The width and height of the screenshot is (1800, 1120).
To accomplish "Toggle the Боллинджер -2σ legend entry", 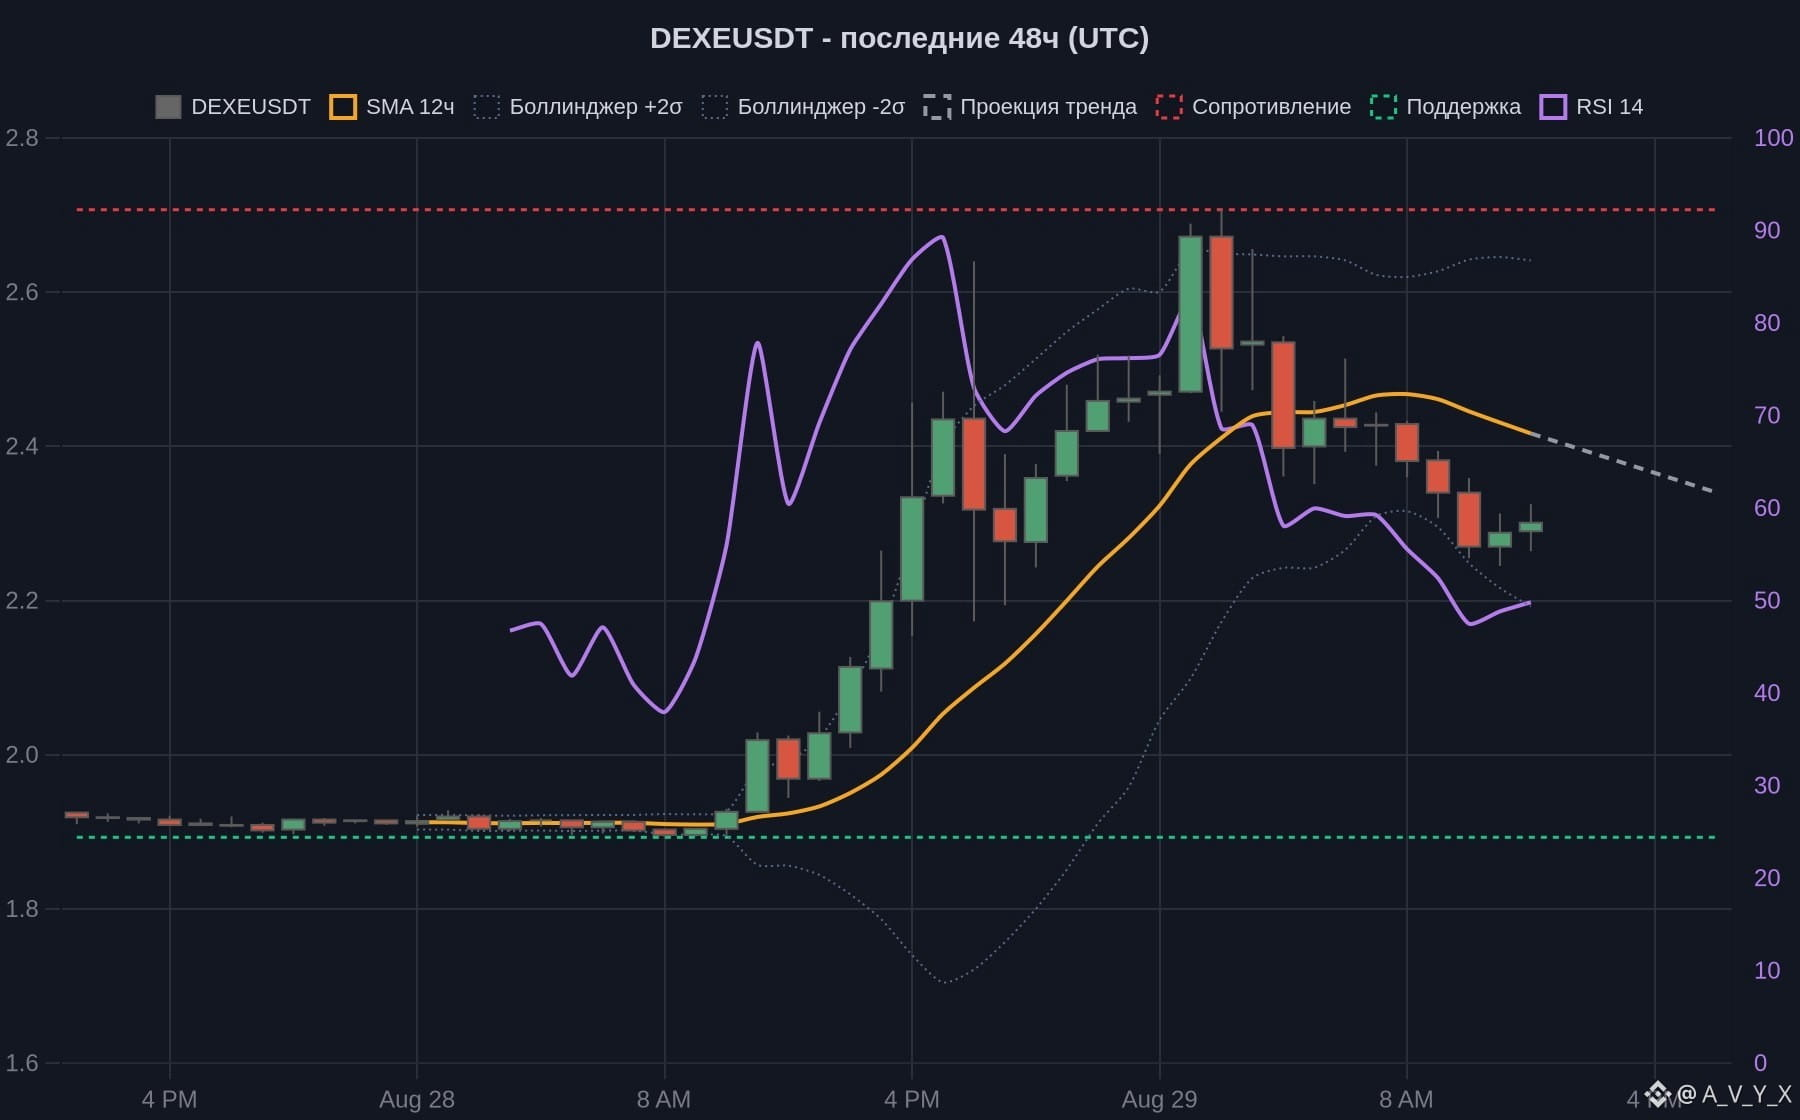I will tap(804, 107).
